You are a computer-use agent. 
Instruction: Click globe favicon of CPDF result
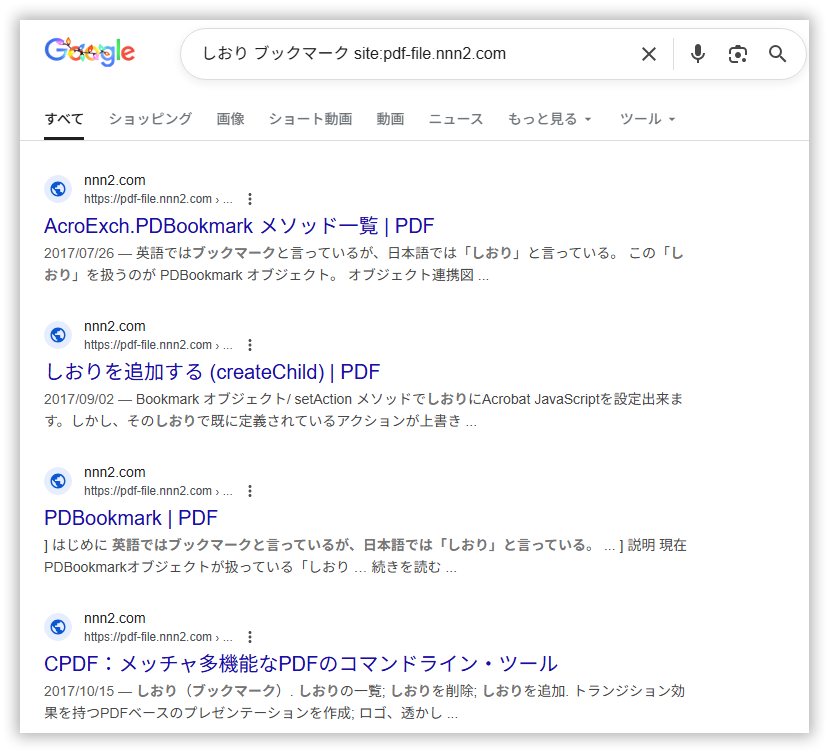click(x=58, y=627)
